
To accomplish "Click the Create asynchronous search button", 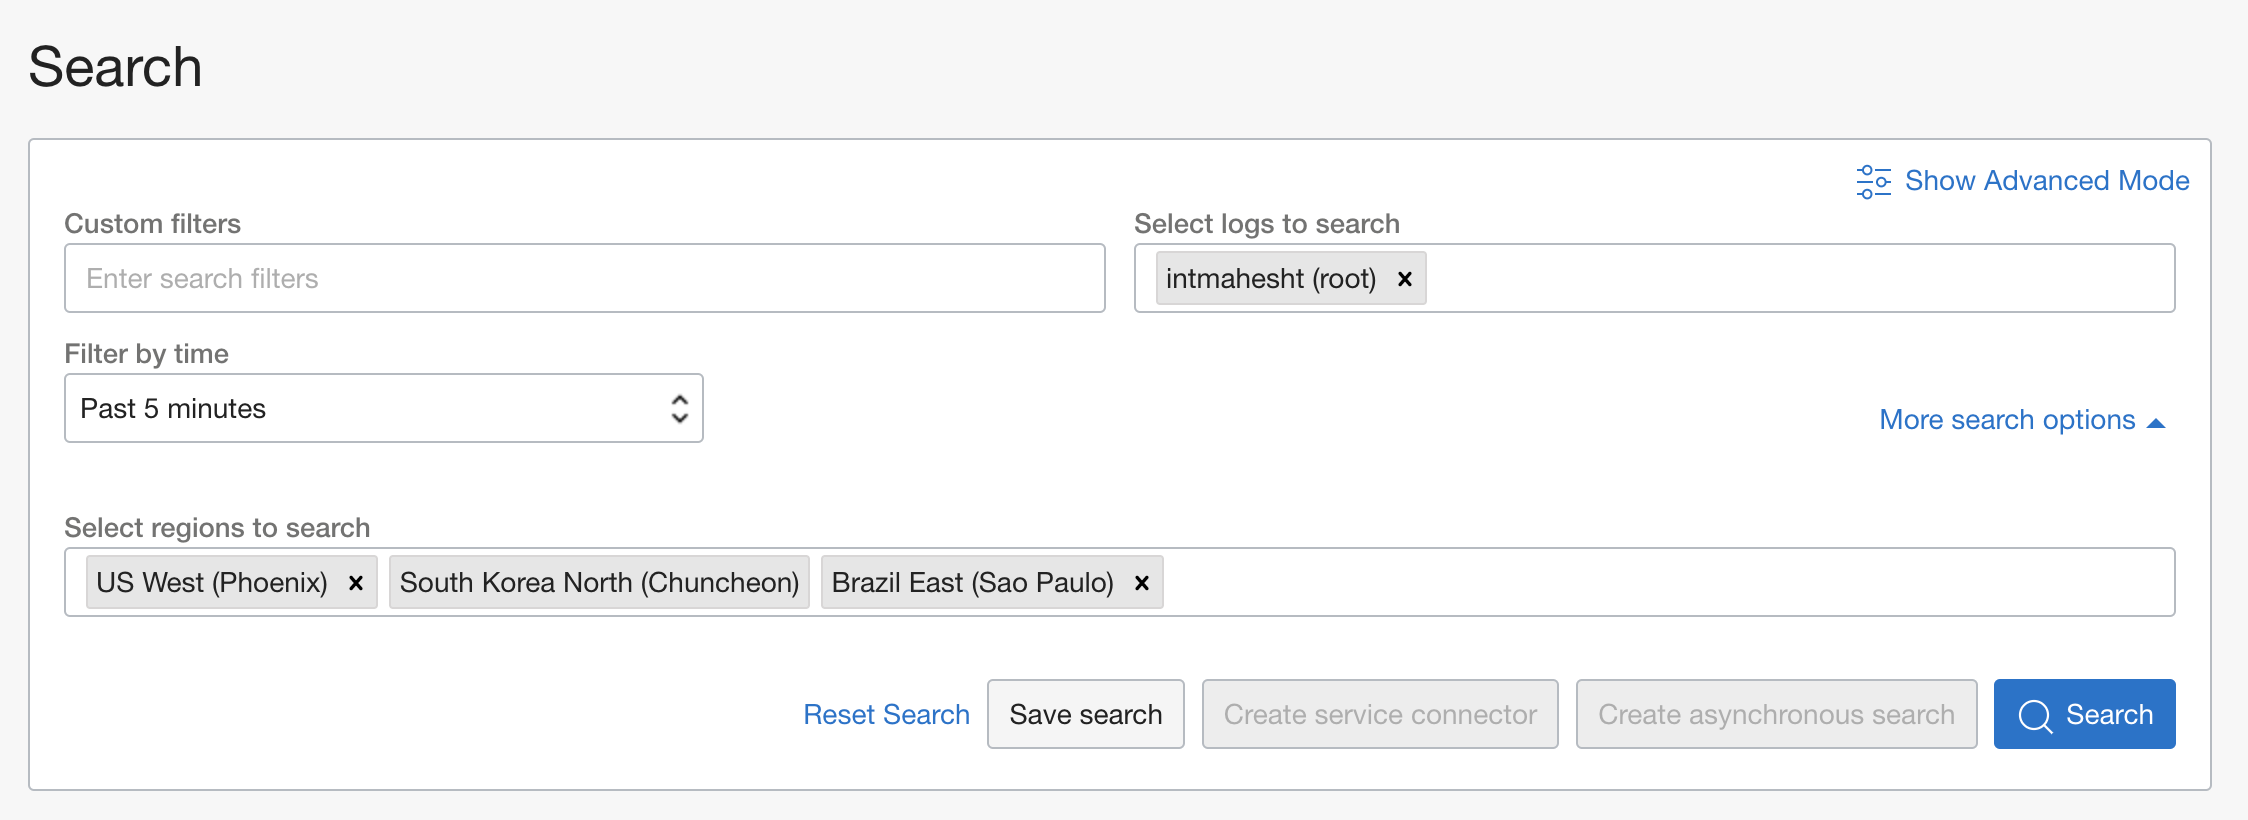I will tap(1776, 714).
